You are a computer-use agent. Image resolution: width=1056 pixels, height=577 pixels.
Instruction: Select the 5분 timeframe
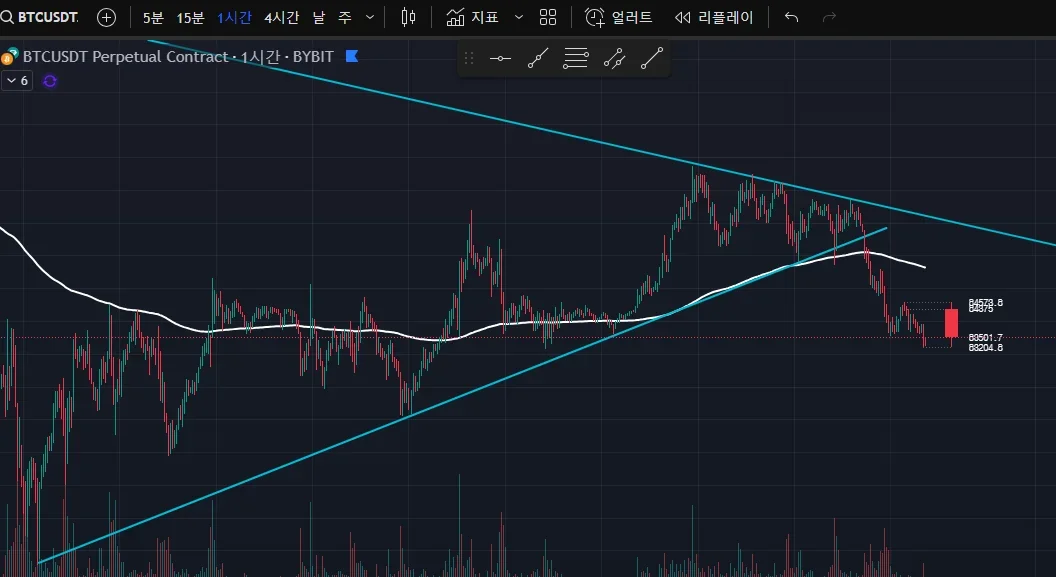pos(153,18)
